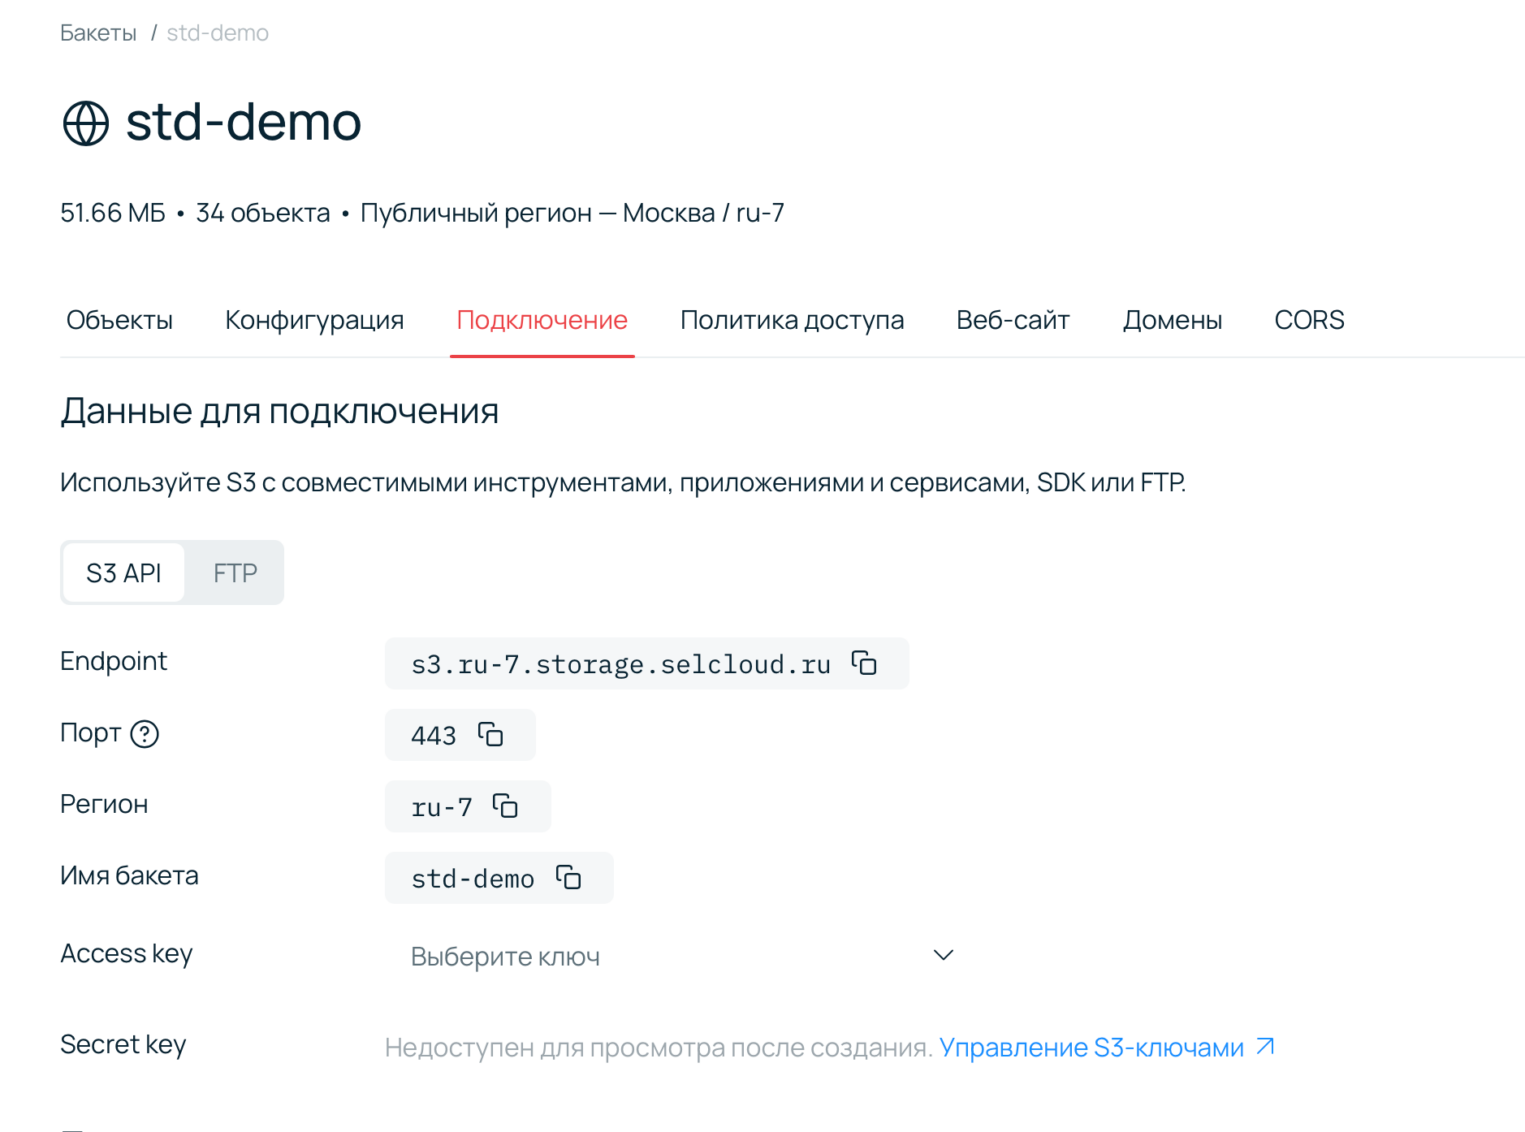Select the Подключение tab
The image size is (1525, 1132).
(542, 320)
